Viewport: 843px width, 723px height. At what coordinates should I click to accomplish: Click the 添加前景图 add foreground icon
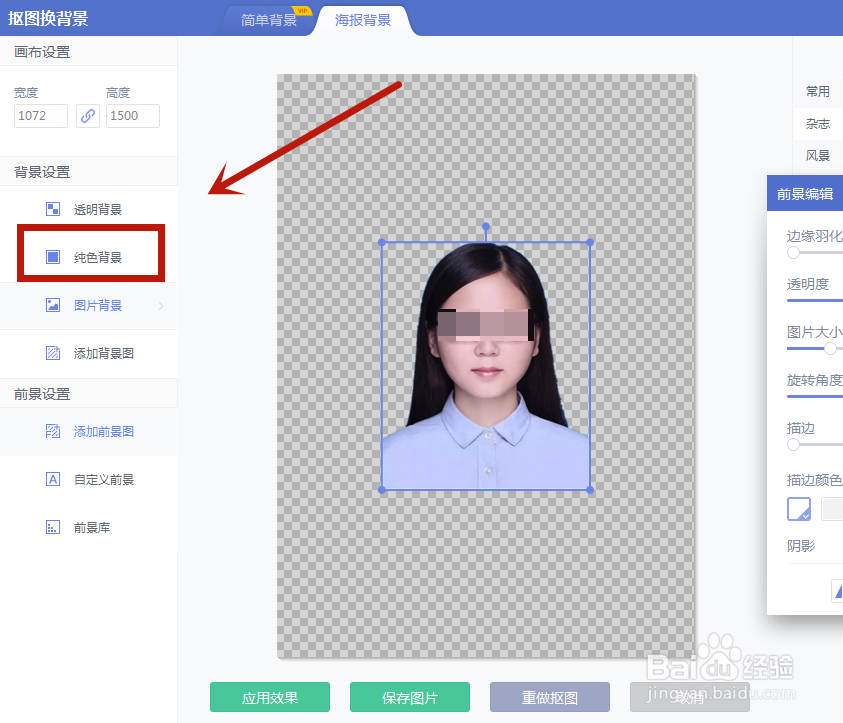[x=53, y=432]
